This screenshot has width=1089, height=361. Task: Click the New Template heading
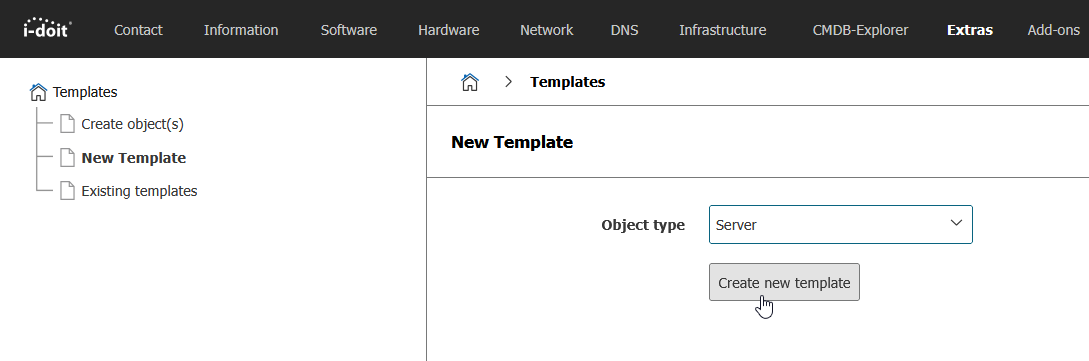[512, 142]
